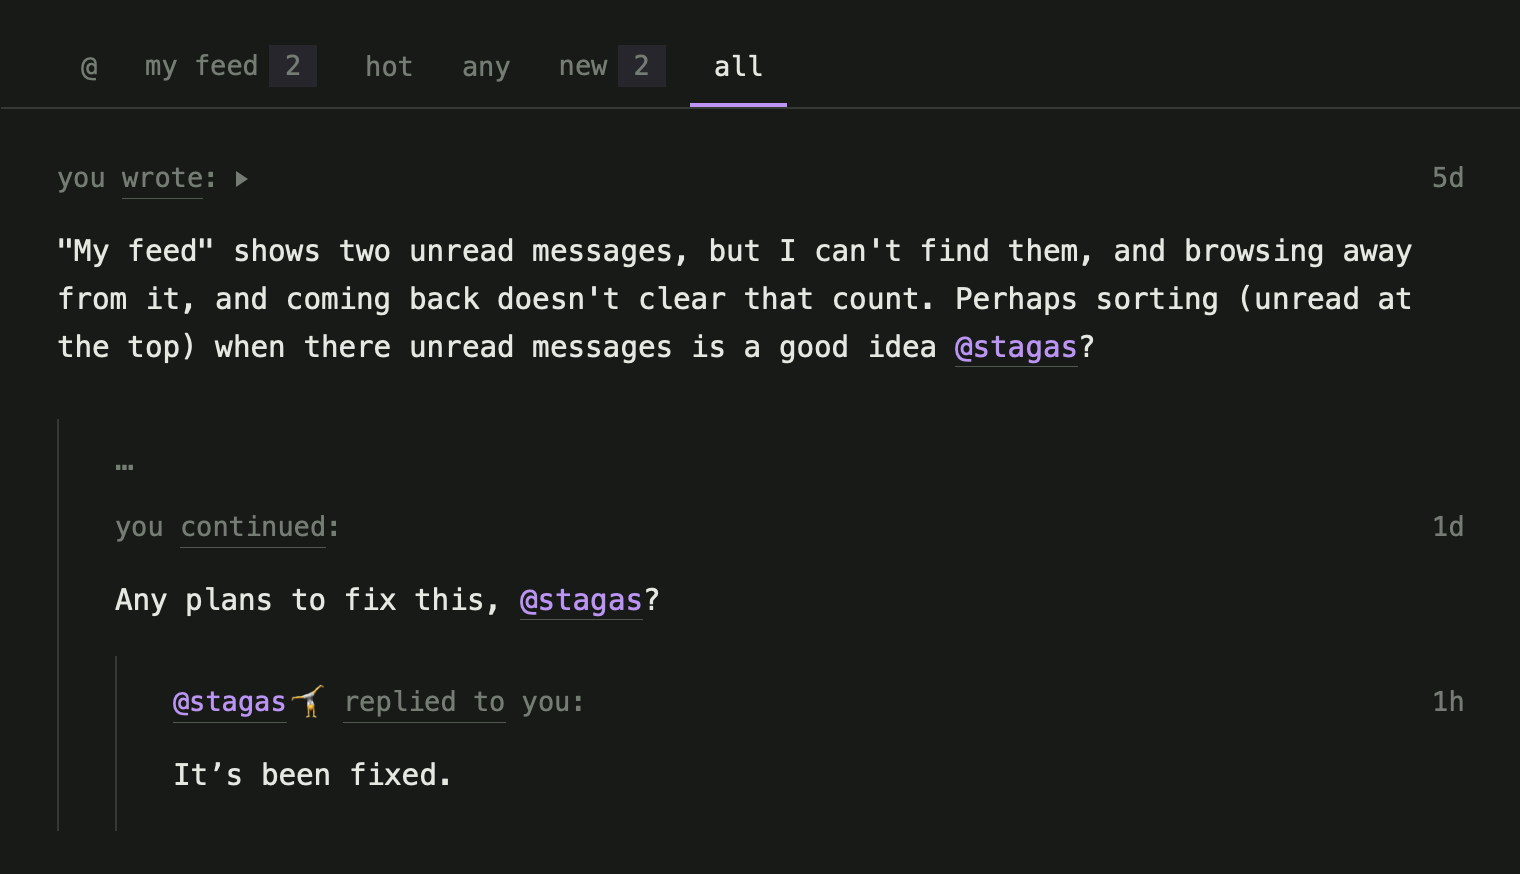The height and width of the screenshot is (874, 1520).
Task: Click the 1d timestamp of continued post
Action: tap(1448, 527)
